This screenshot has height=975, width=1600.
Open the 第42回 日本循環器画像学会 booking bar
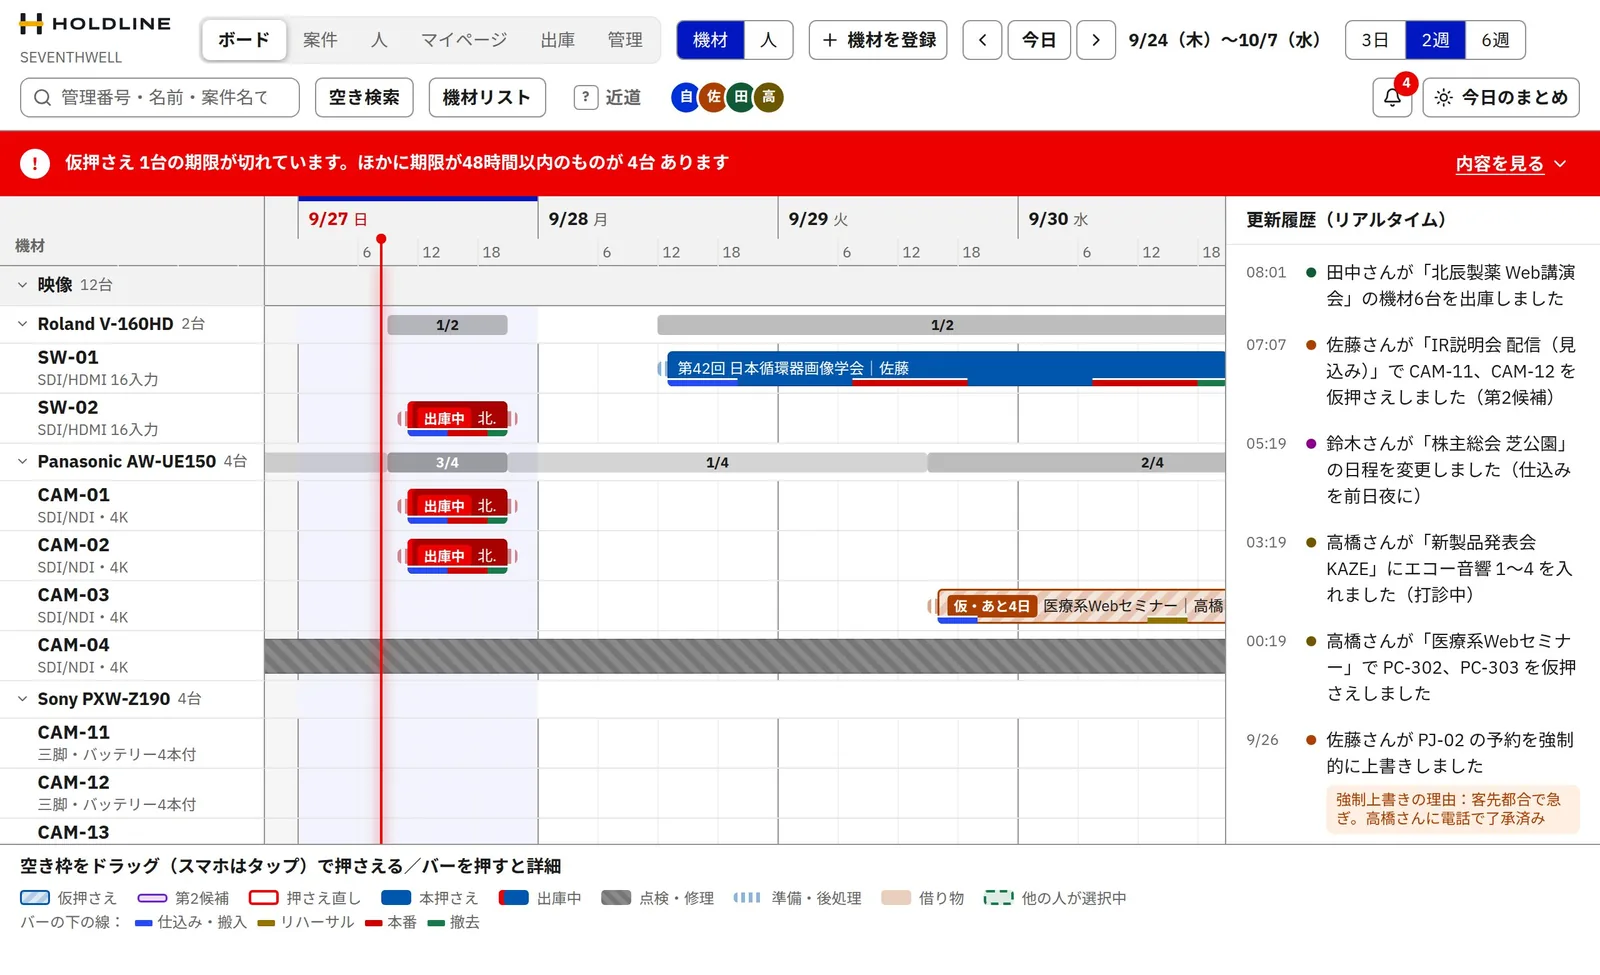[946, 368]
